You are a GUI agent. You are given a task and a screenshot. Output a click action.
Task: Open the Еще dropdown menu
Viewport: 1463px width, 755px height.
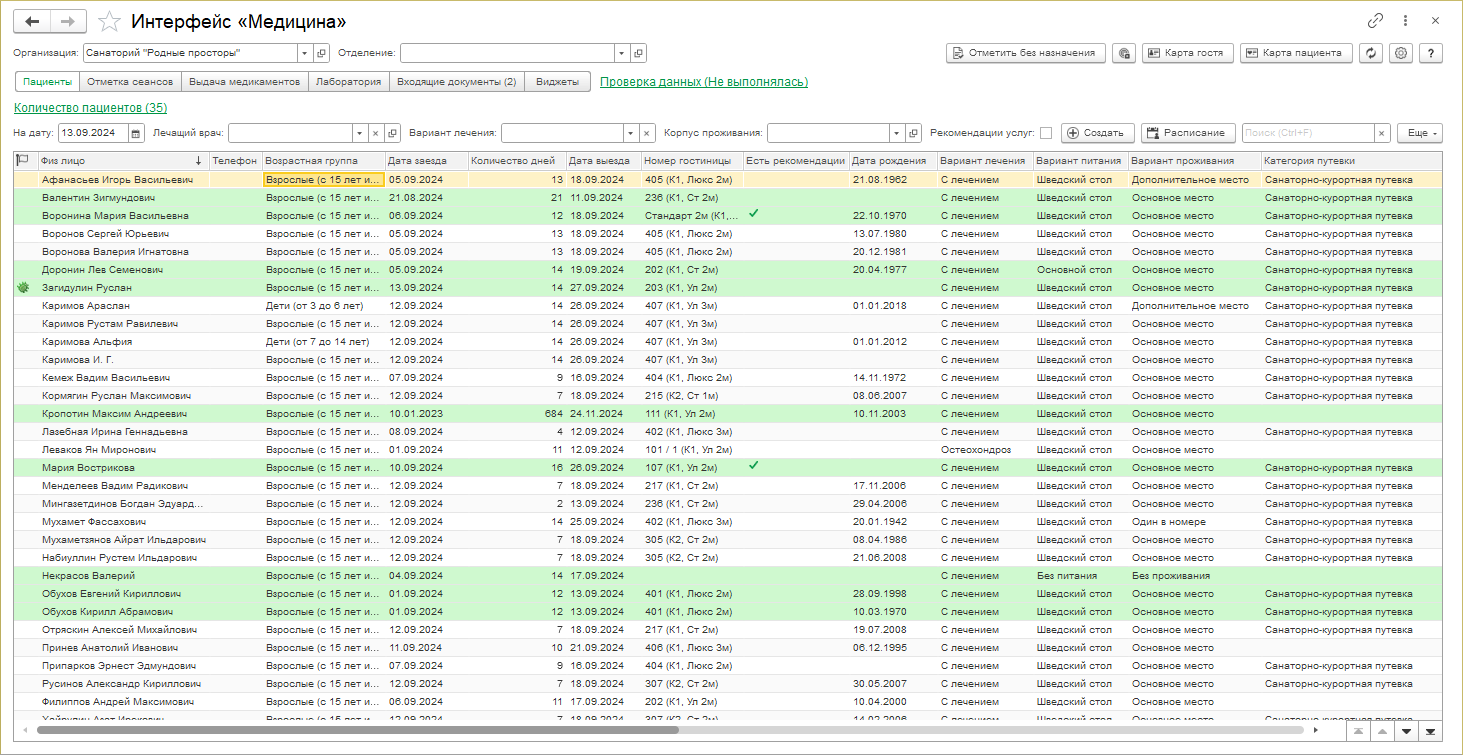point(1419,133)
